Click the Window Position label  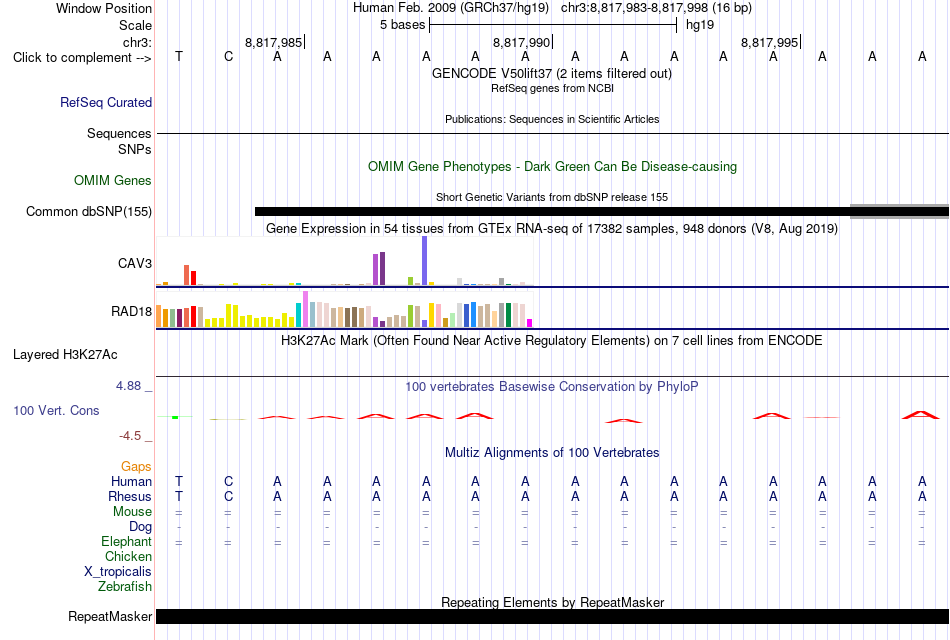coord(104,8)
